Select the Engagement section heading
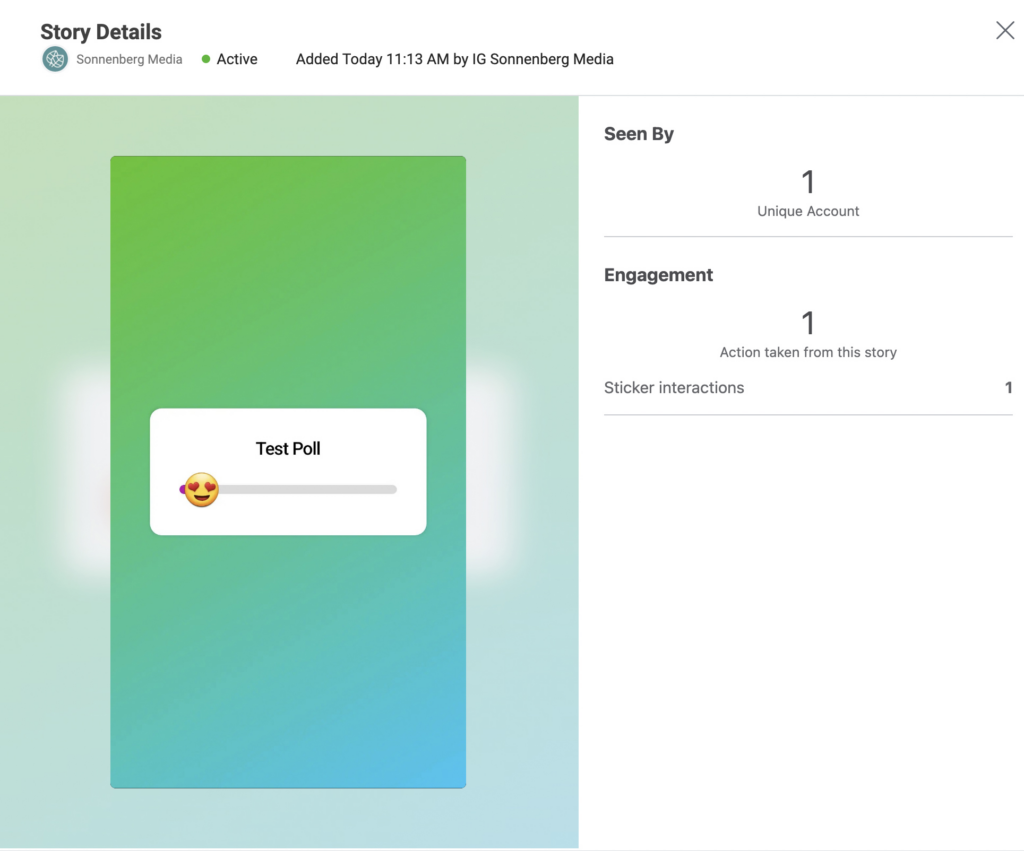This screenshot has width=1024, height=851. tap(658, 274)
